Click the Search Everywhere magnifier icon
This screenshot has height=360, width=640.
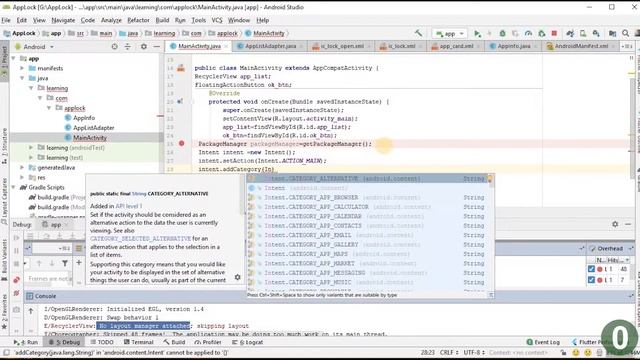[x=625, y=33]
